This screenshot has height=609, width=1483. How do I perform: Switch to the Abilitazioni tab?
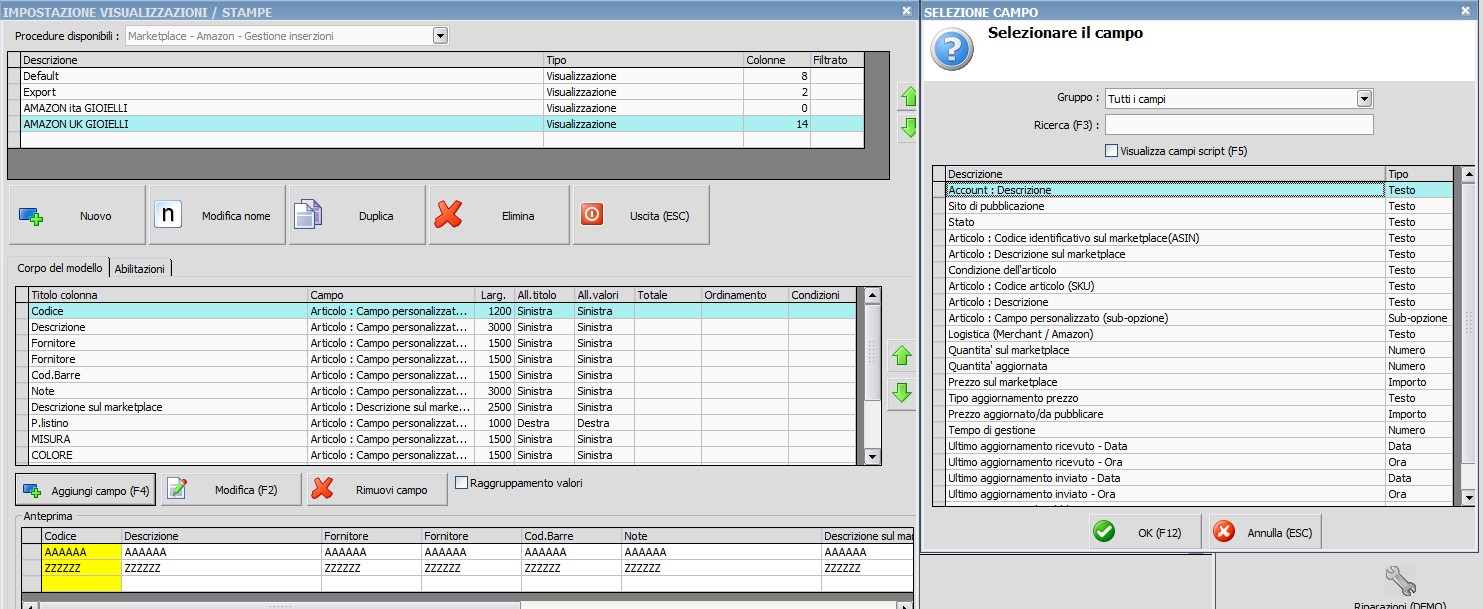tap(141, 269)
